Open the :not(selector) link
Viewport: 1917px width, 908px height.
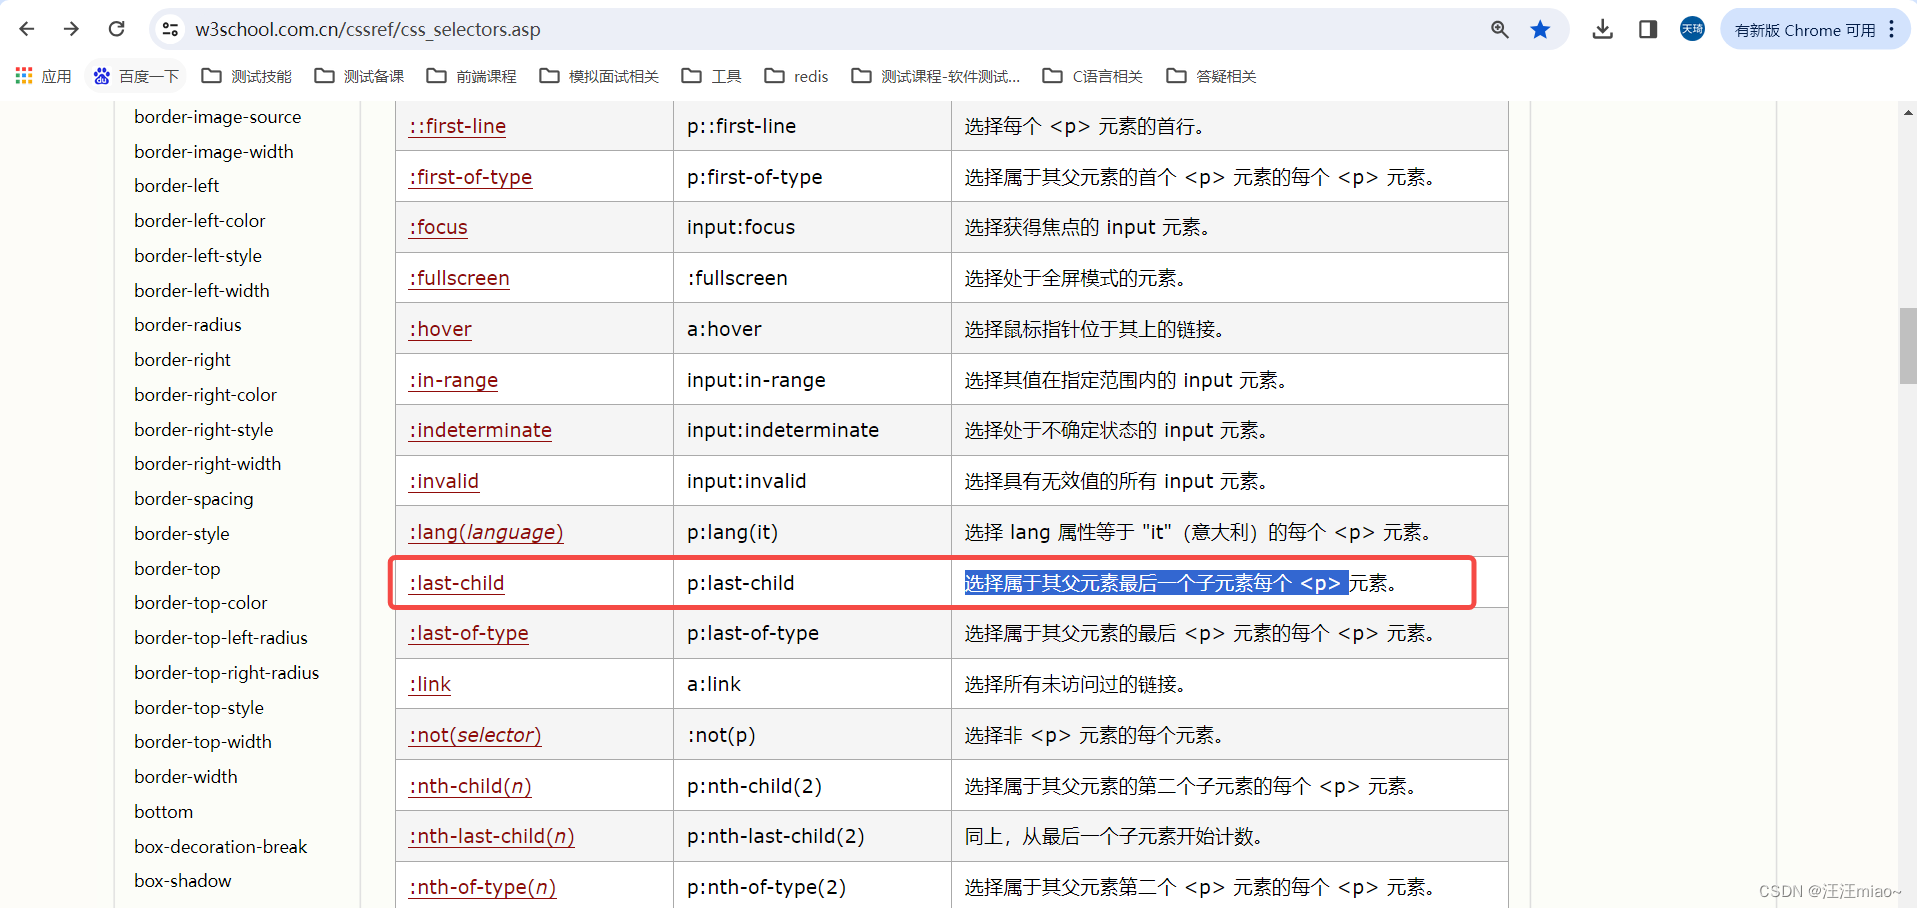[x=475, y=735]
